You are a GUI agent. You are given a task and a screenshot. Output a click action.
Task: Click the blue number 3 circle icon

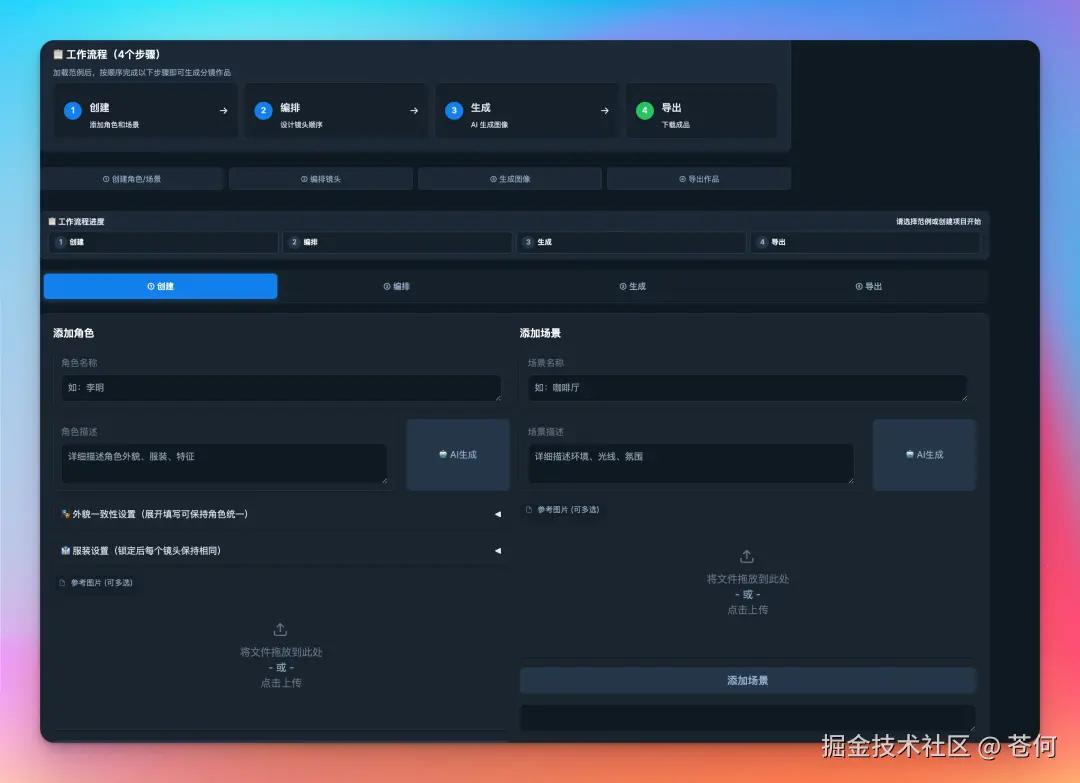454,110
